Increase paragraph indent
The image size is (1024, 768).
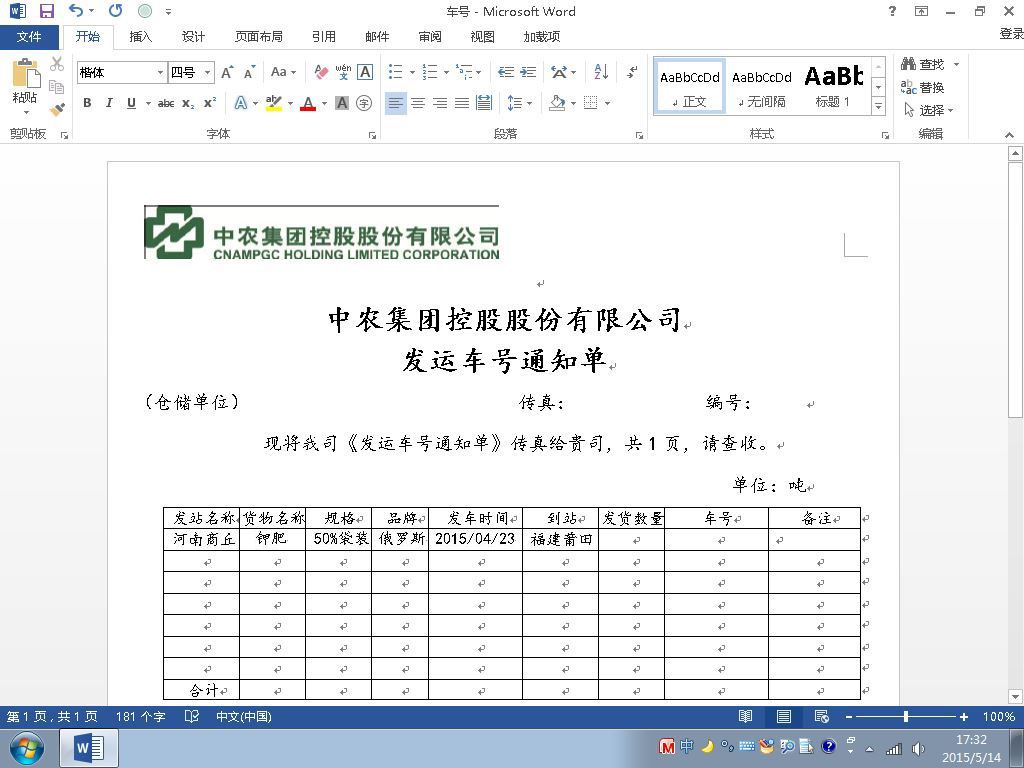(528, 72)
